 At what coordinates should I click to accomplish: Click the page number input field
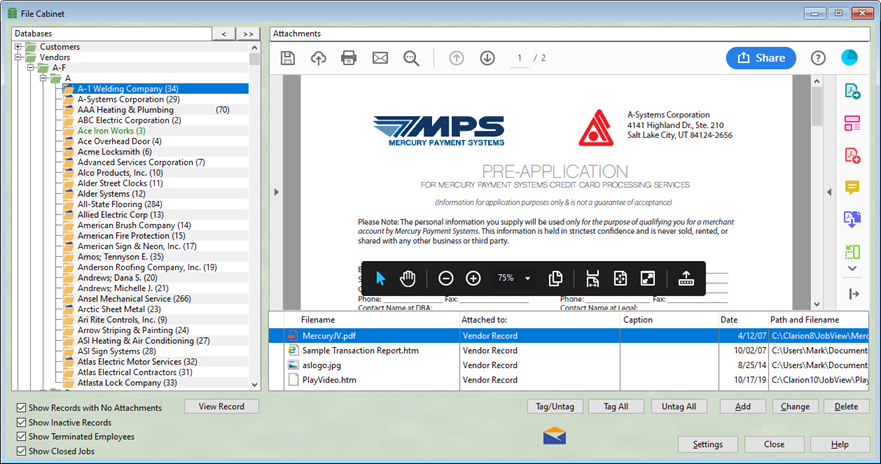tap(520, 58)
